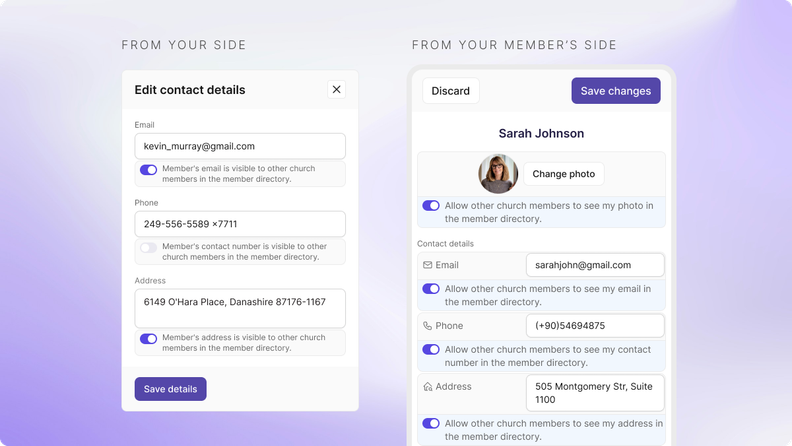This screenshot has height=446, width=792.
Task: Enable member's contact number visibility toggle
Action: pyautogui.click(x=148, y=247)
